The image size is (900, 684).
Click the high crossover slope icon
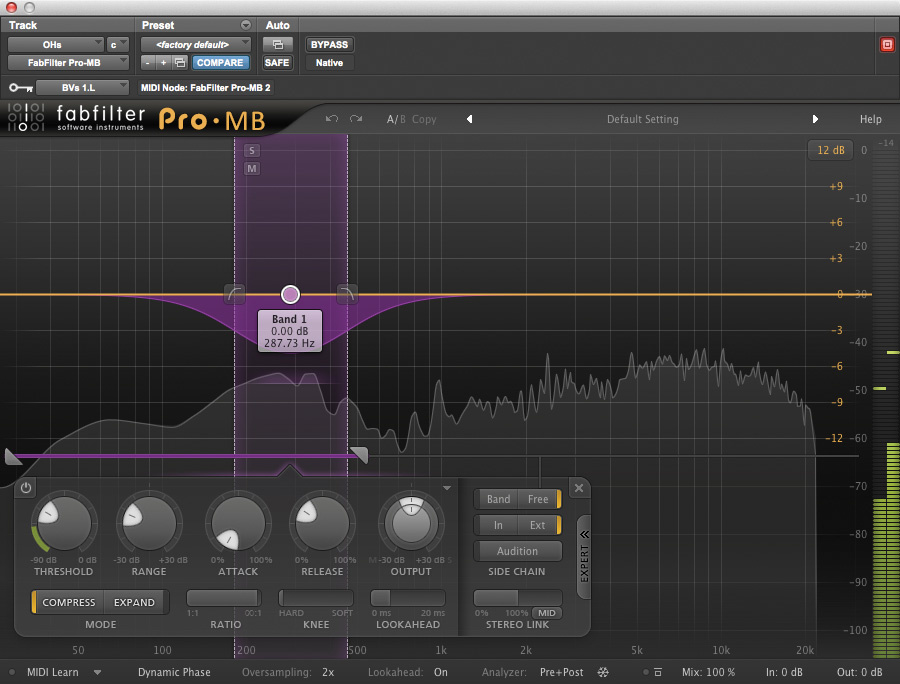coord(347,294)
